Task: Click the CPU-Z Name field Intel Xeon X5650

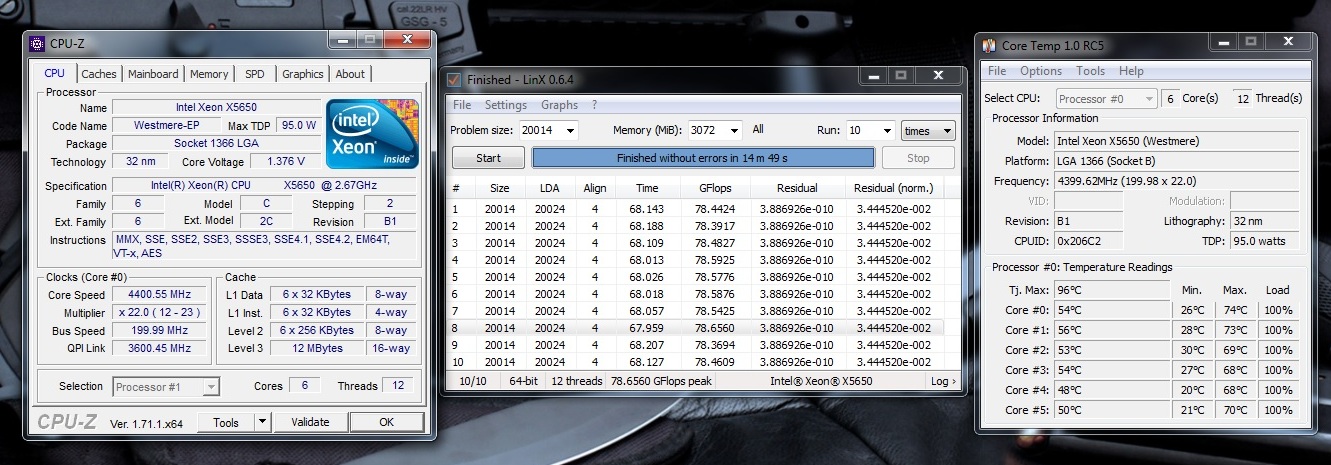Action: (x=214, y=108)
